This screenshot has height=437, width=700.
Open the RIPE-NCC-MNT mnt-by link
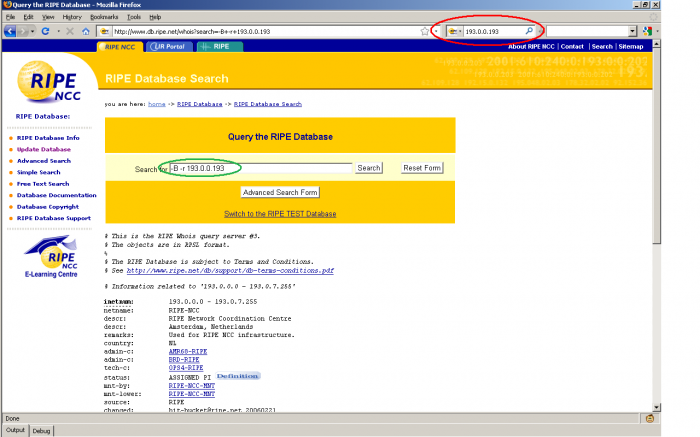pos(192,386)
